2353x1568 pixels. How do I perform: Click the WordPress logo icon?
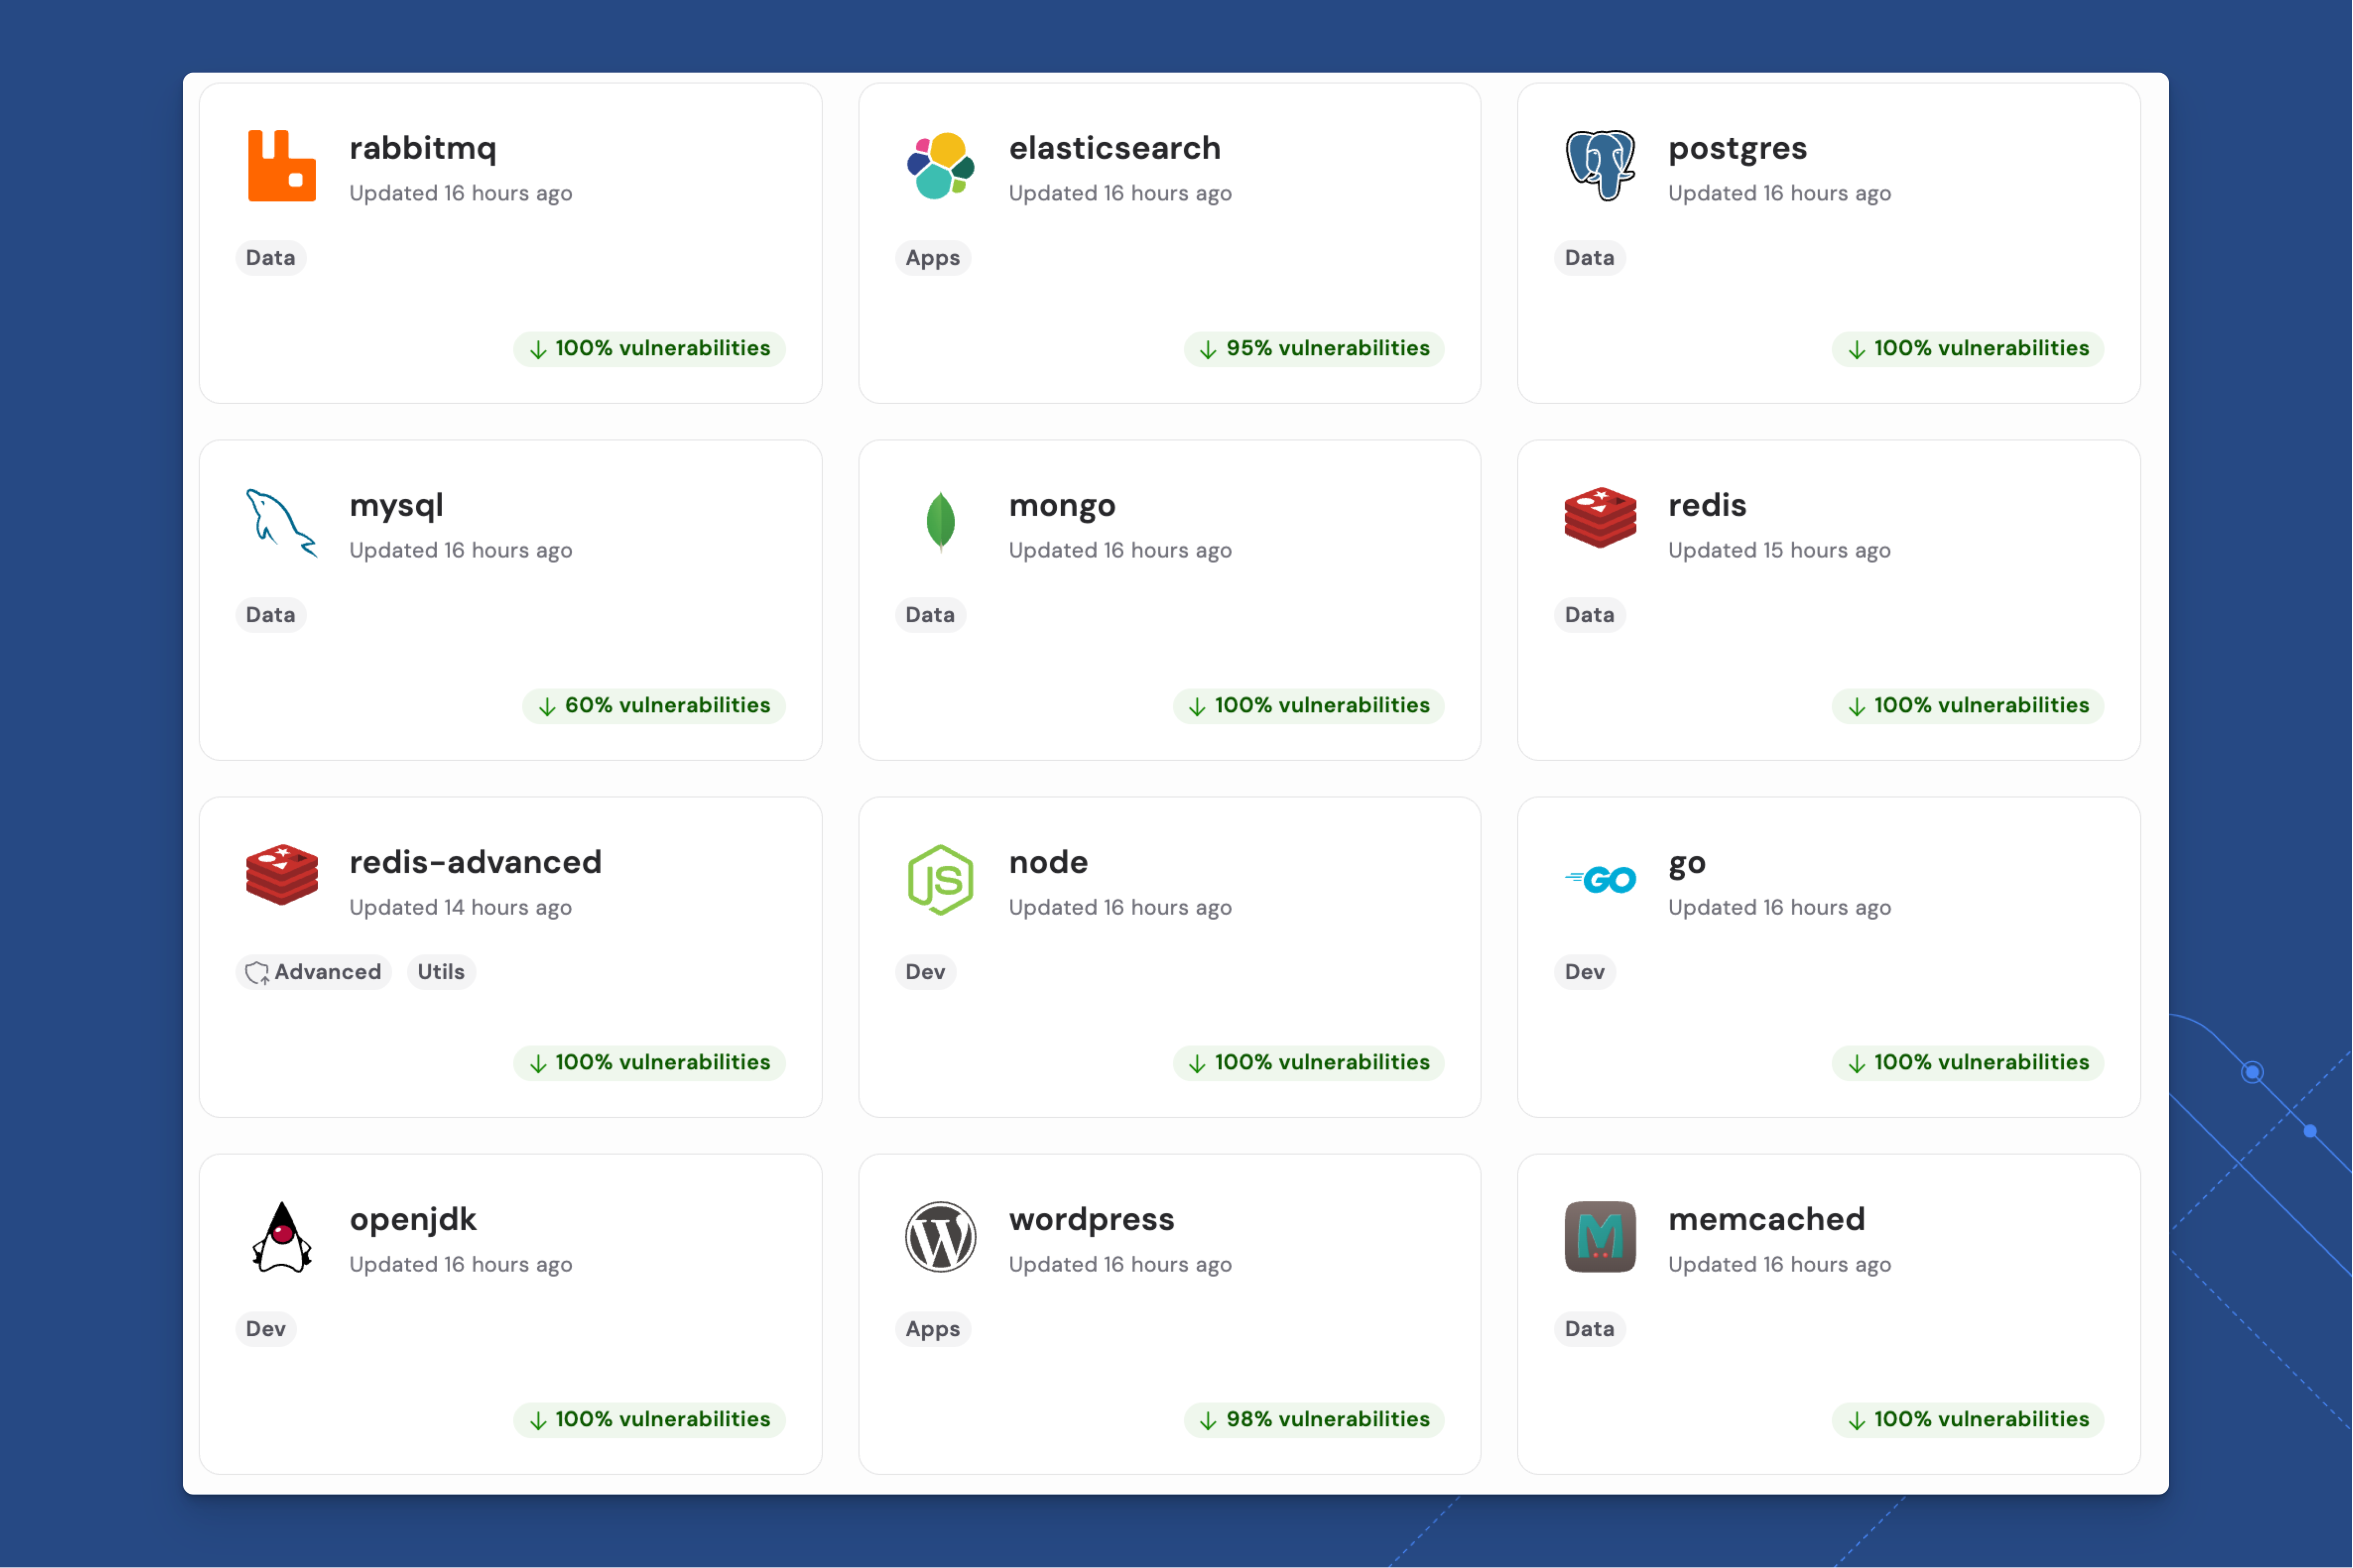[x=941, y=1236]
